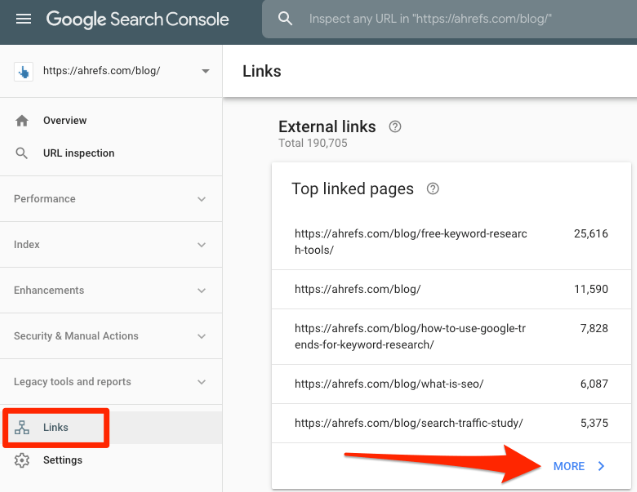Open the Index section label
The height and width of the screenshot is (492, 637).
tap(27, 245)
